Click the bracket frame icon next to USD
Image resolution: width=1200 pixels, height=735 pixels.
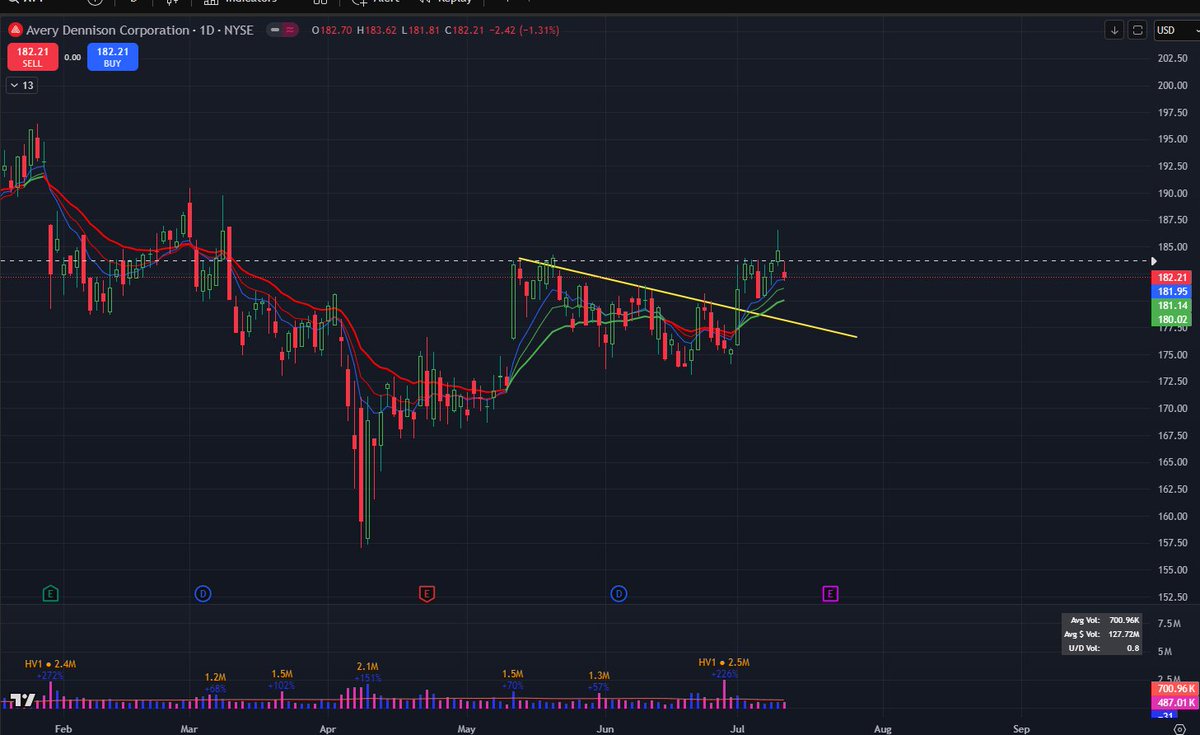pyautogui.click(x=1137, y=30)
